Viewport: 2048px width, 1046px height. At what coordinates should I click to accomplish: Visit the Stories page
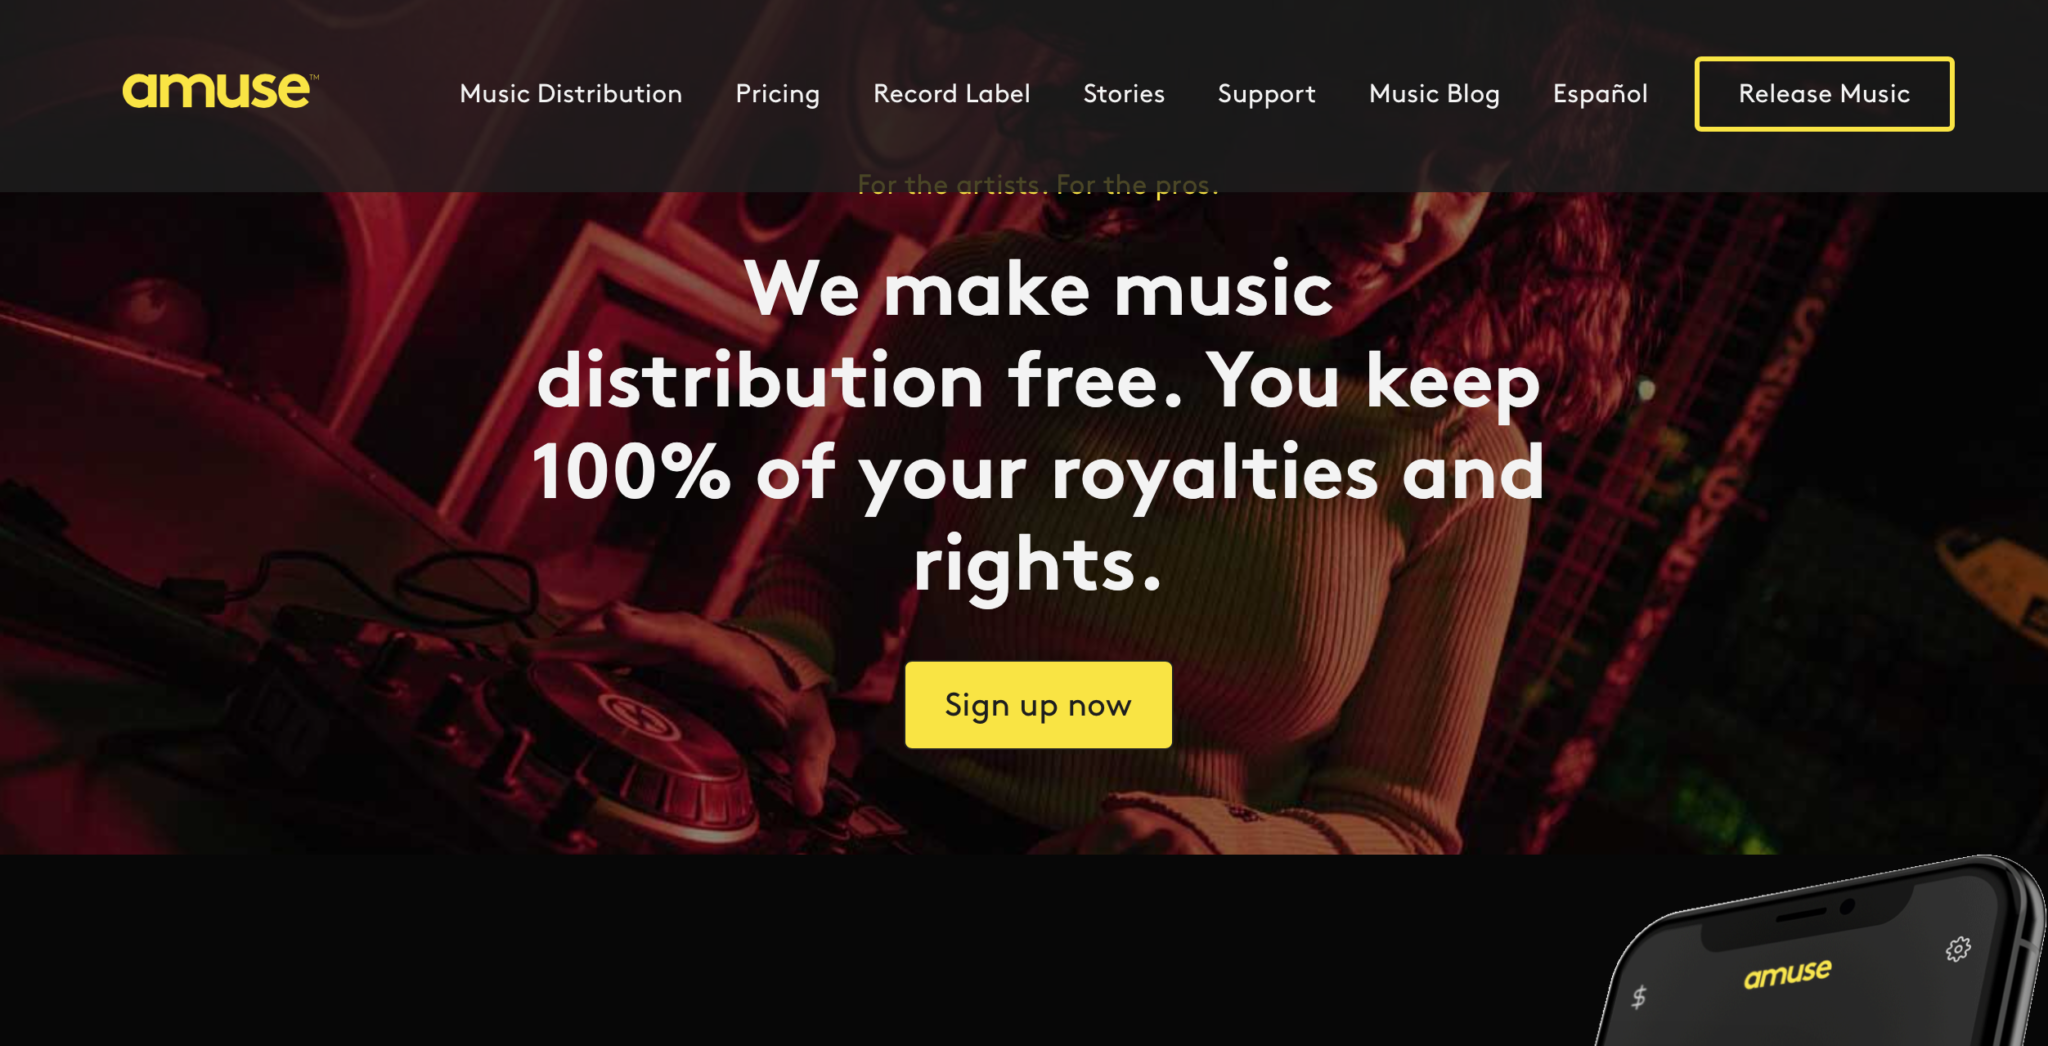point(1124,94)
